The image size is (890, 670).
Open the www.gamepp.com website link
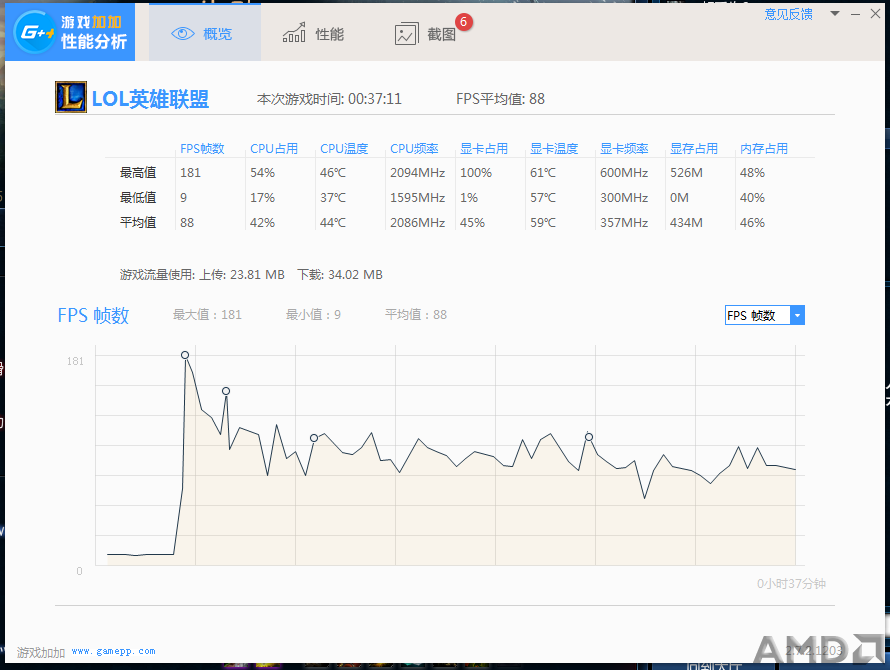pyautogui.click(x=114, y=651)
